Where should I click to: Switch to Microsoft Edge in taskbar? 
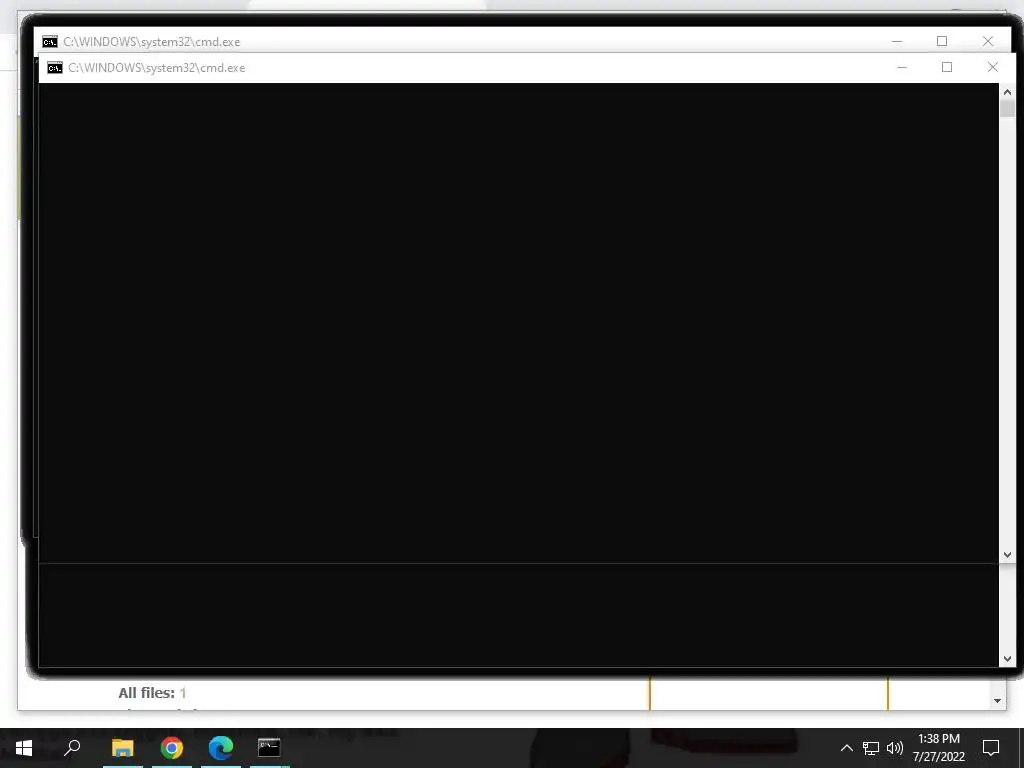pyautogui.click(x=221, y=748)
